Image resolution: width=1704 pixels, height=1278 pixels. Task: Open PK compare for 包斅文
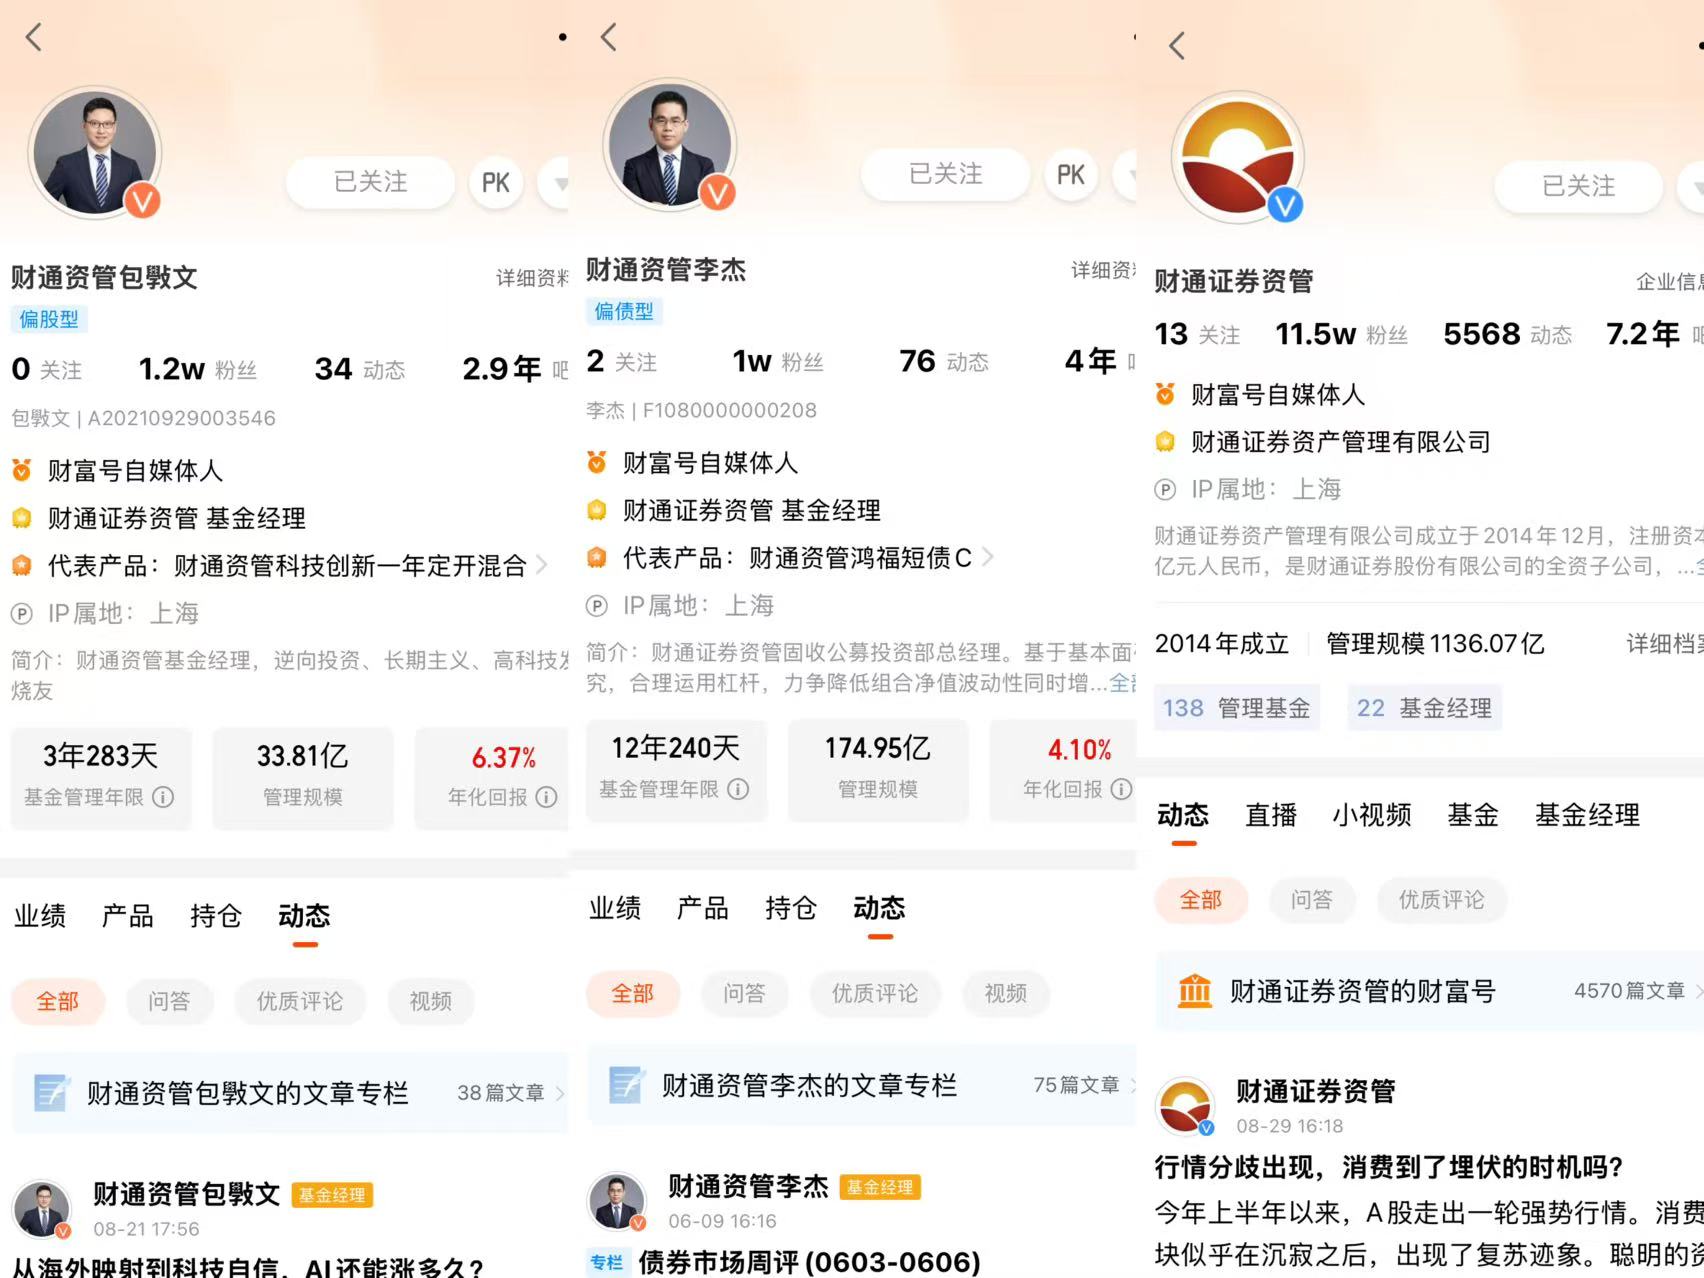496,182
